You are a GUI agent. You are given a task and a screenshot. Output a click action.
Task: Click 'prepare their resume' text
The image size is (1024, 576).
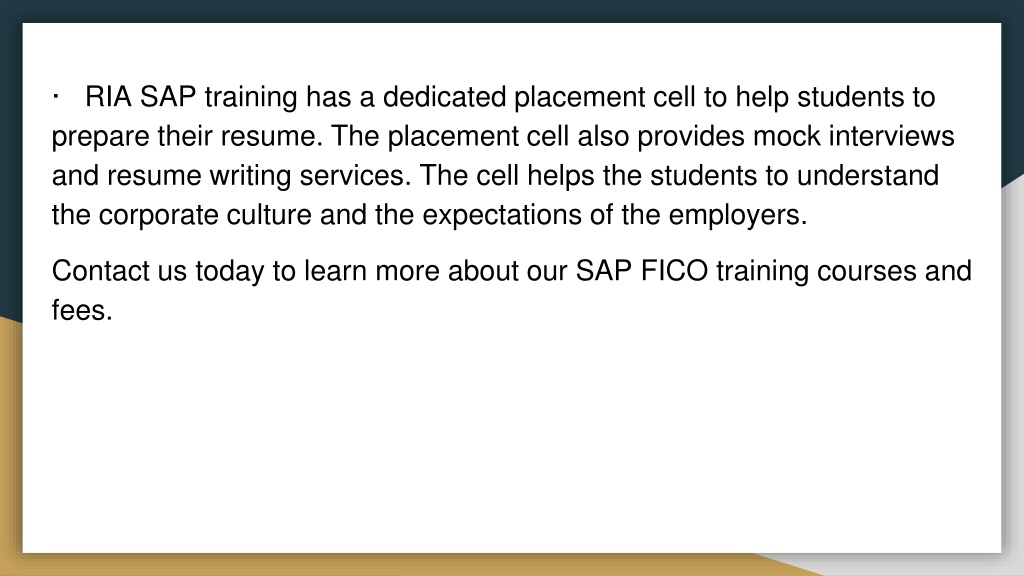click(186, 136)
